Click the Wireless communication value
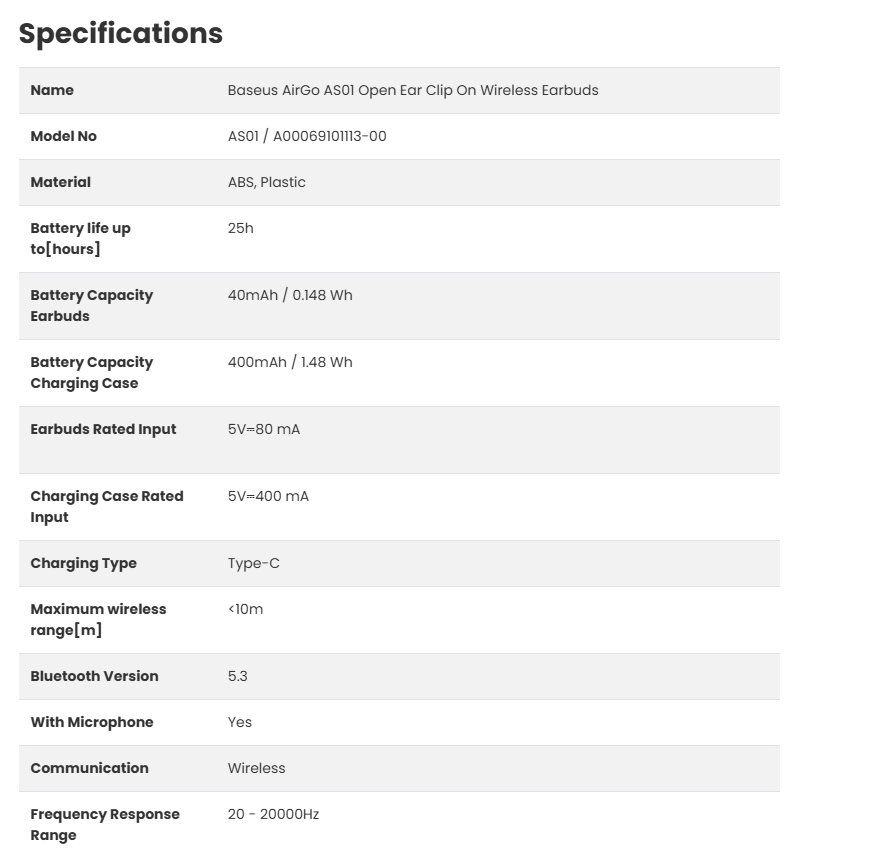884x848 pixels. tap(257, 768)
